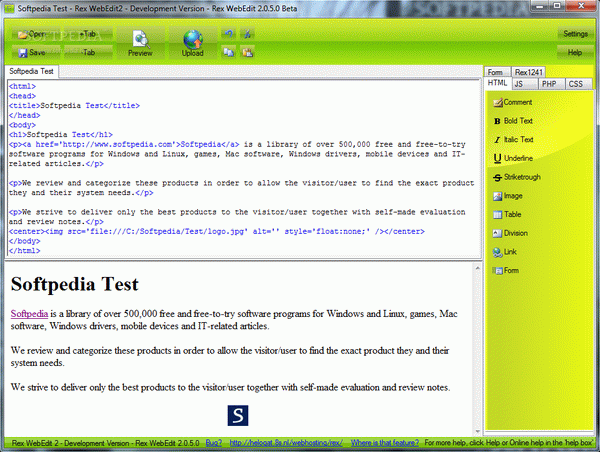Click the <body> tag line in the code

22,125
